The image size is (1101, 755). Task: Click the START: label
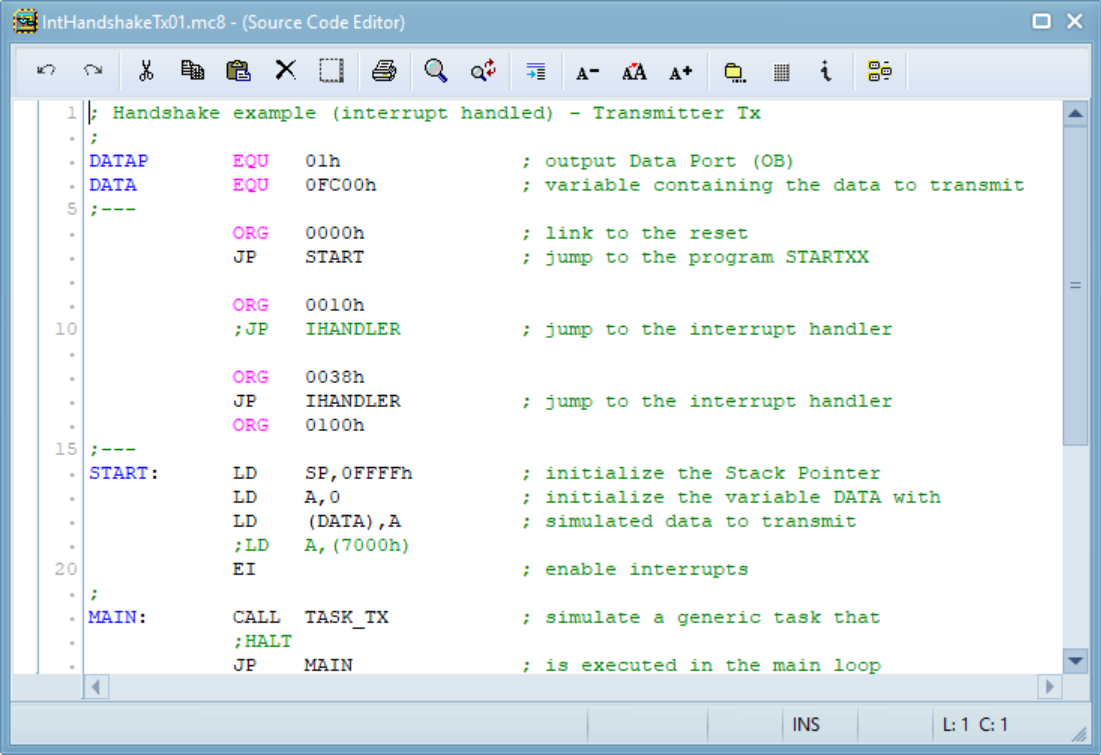[124, 473]
